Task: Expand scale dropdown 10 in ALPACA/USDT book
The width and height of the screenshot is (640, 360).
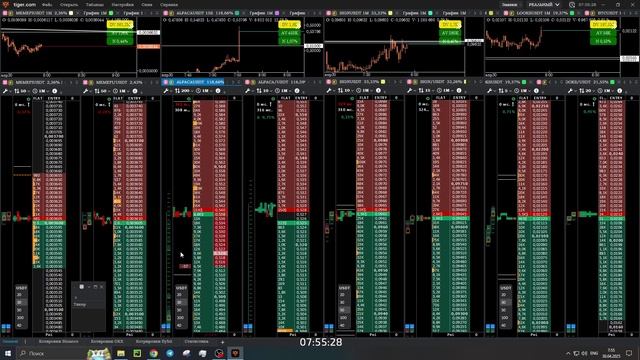Action: (x=264, y=91)
